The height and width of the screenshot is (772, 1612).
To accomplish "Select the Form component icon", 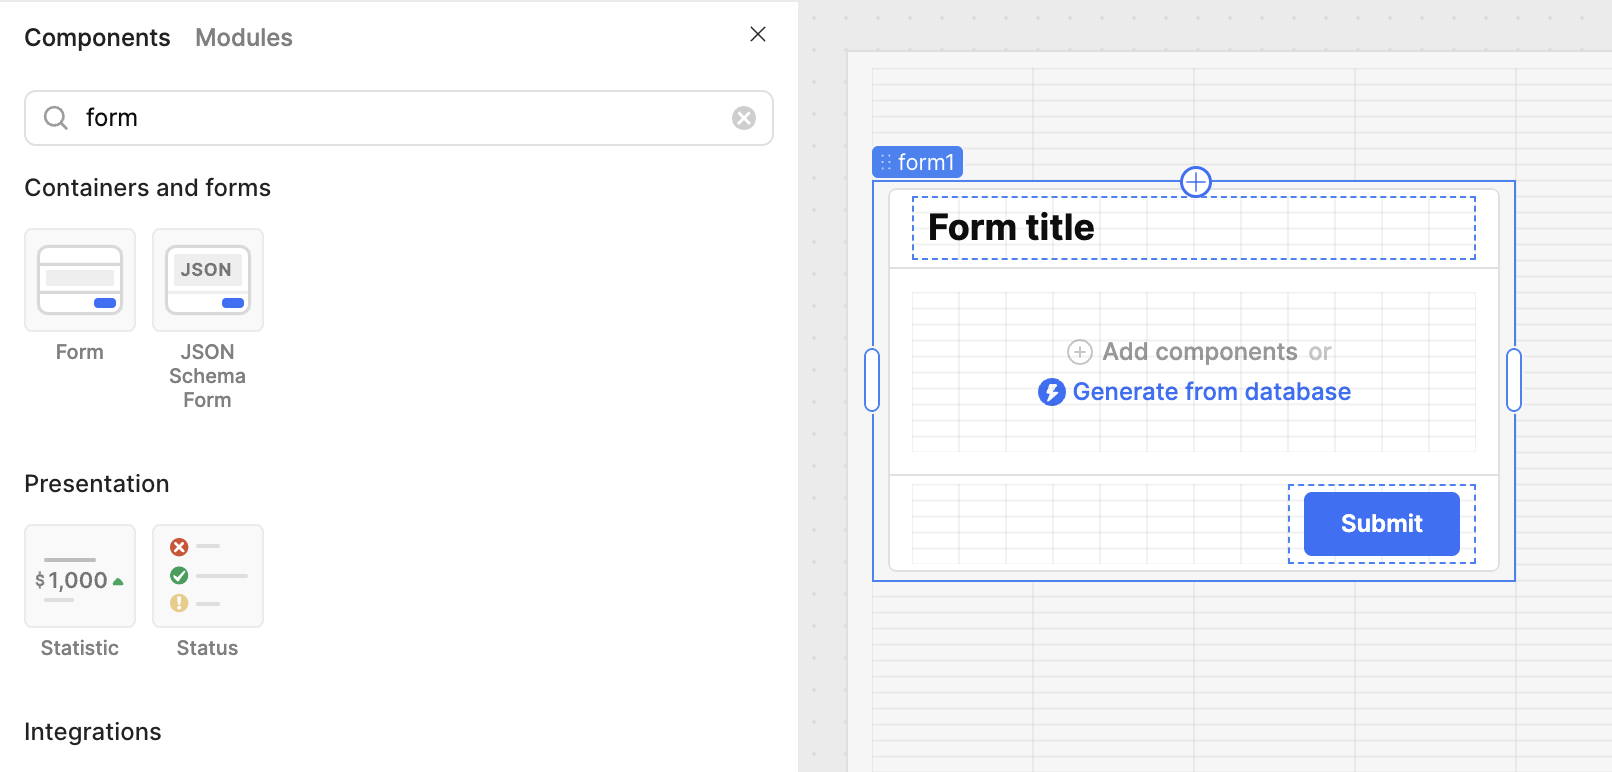I will (x=80, y=280).
